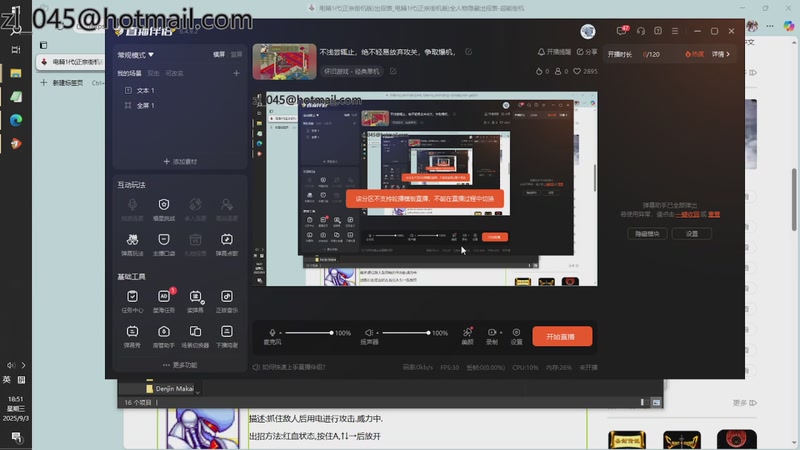Image resolution: width=800 pixels, height=450 pixels.
Task: Edit the stream title pencil icon
Action: (x=468, y=52)
